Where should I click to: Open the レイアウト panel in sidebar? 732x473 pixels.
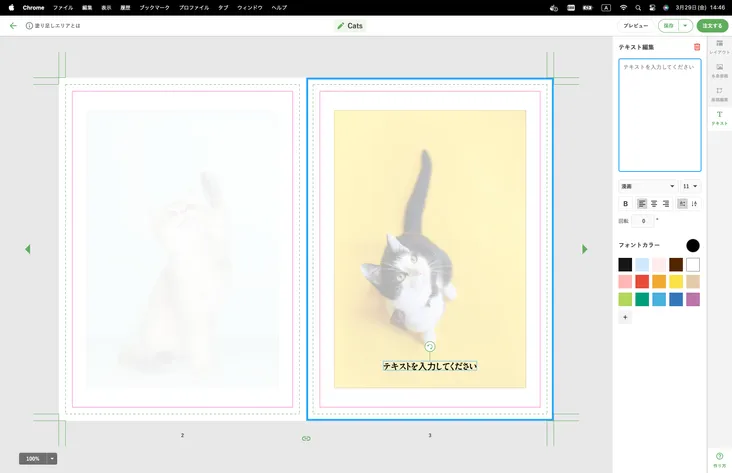[x=719, y=46]
